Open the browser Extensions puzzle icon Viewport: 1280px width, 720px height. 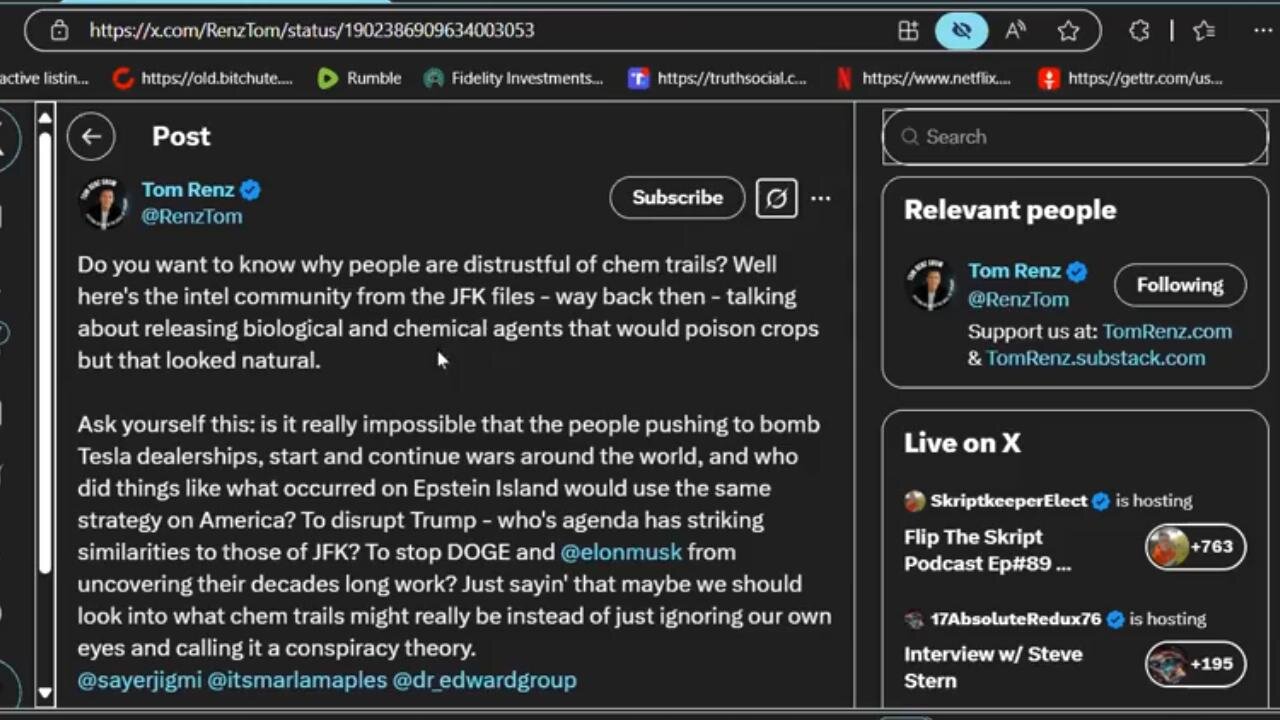(x=1139, y=30)
